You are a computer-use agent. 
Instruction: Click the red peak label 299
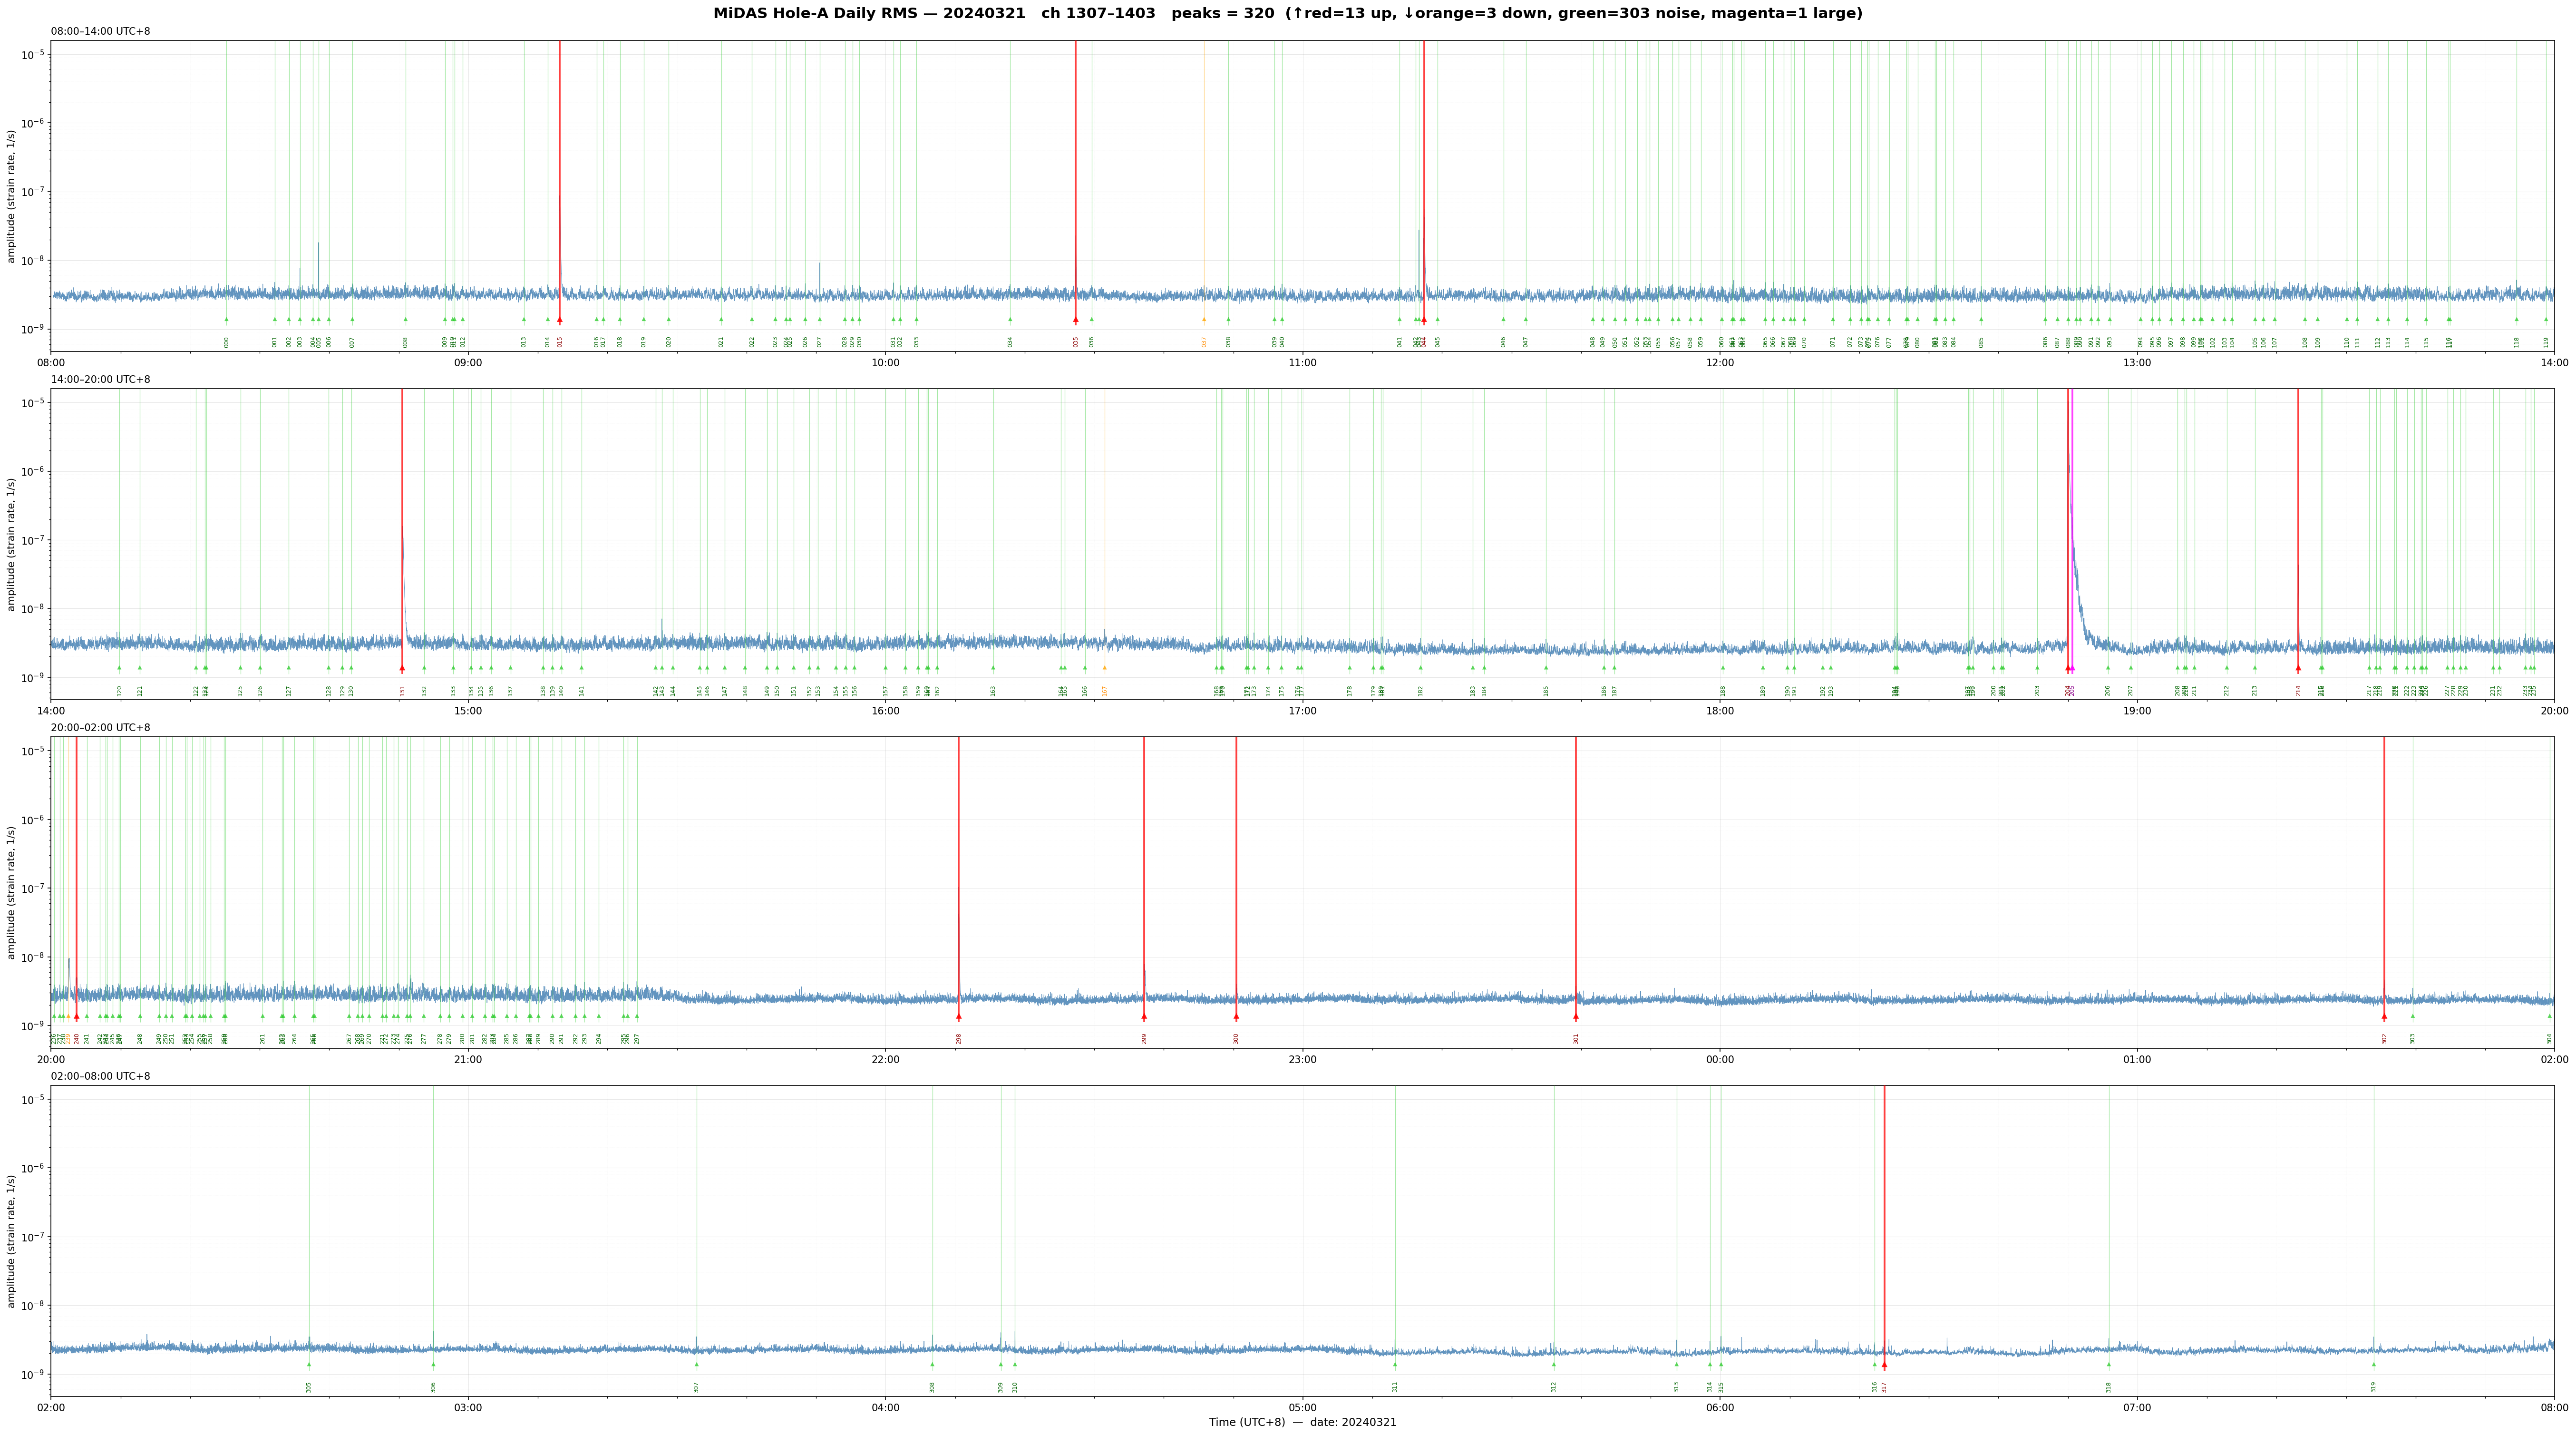pos(1144,1039)
